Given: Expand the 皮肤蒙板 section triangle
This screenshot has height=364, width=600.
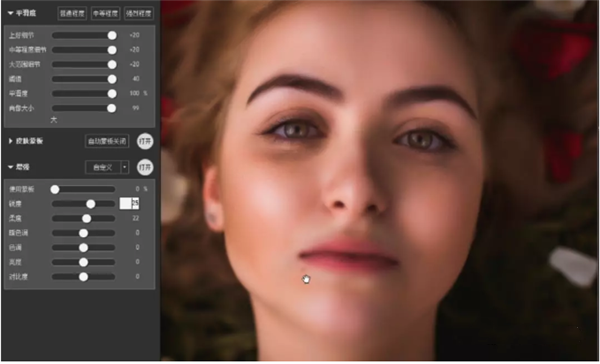Looking at the screenshot, I should (x=10, y=141).
